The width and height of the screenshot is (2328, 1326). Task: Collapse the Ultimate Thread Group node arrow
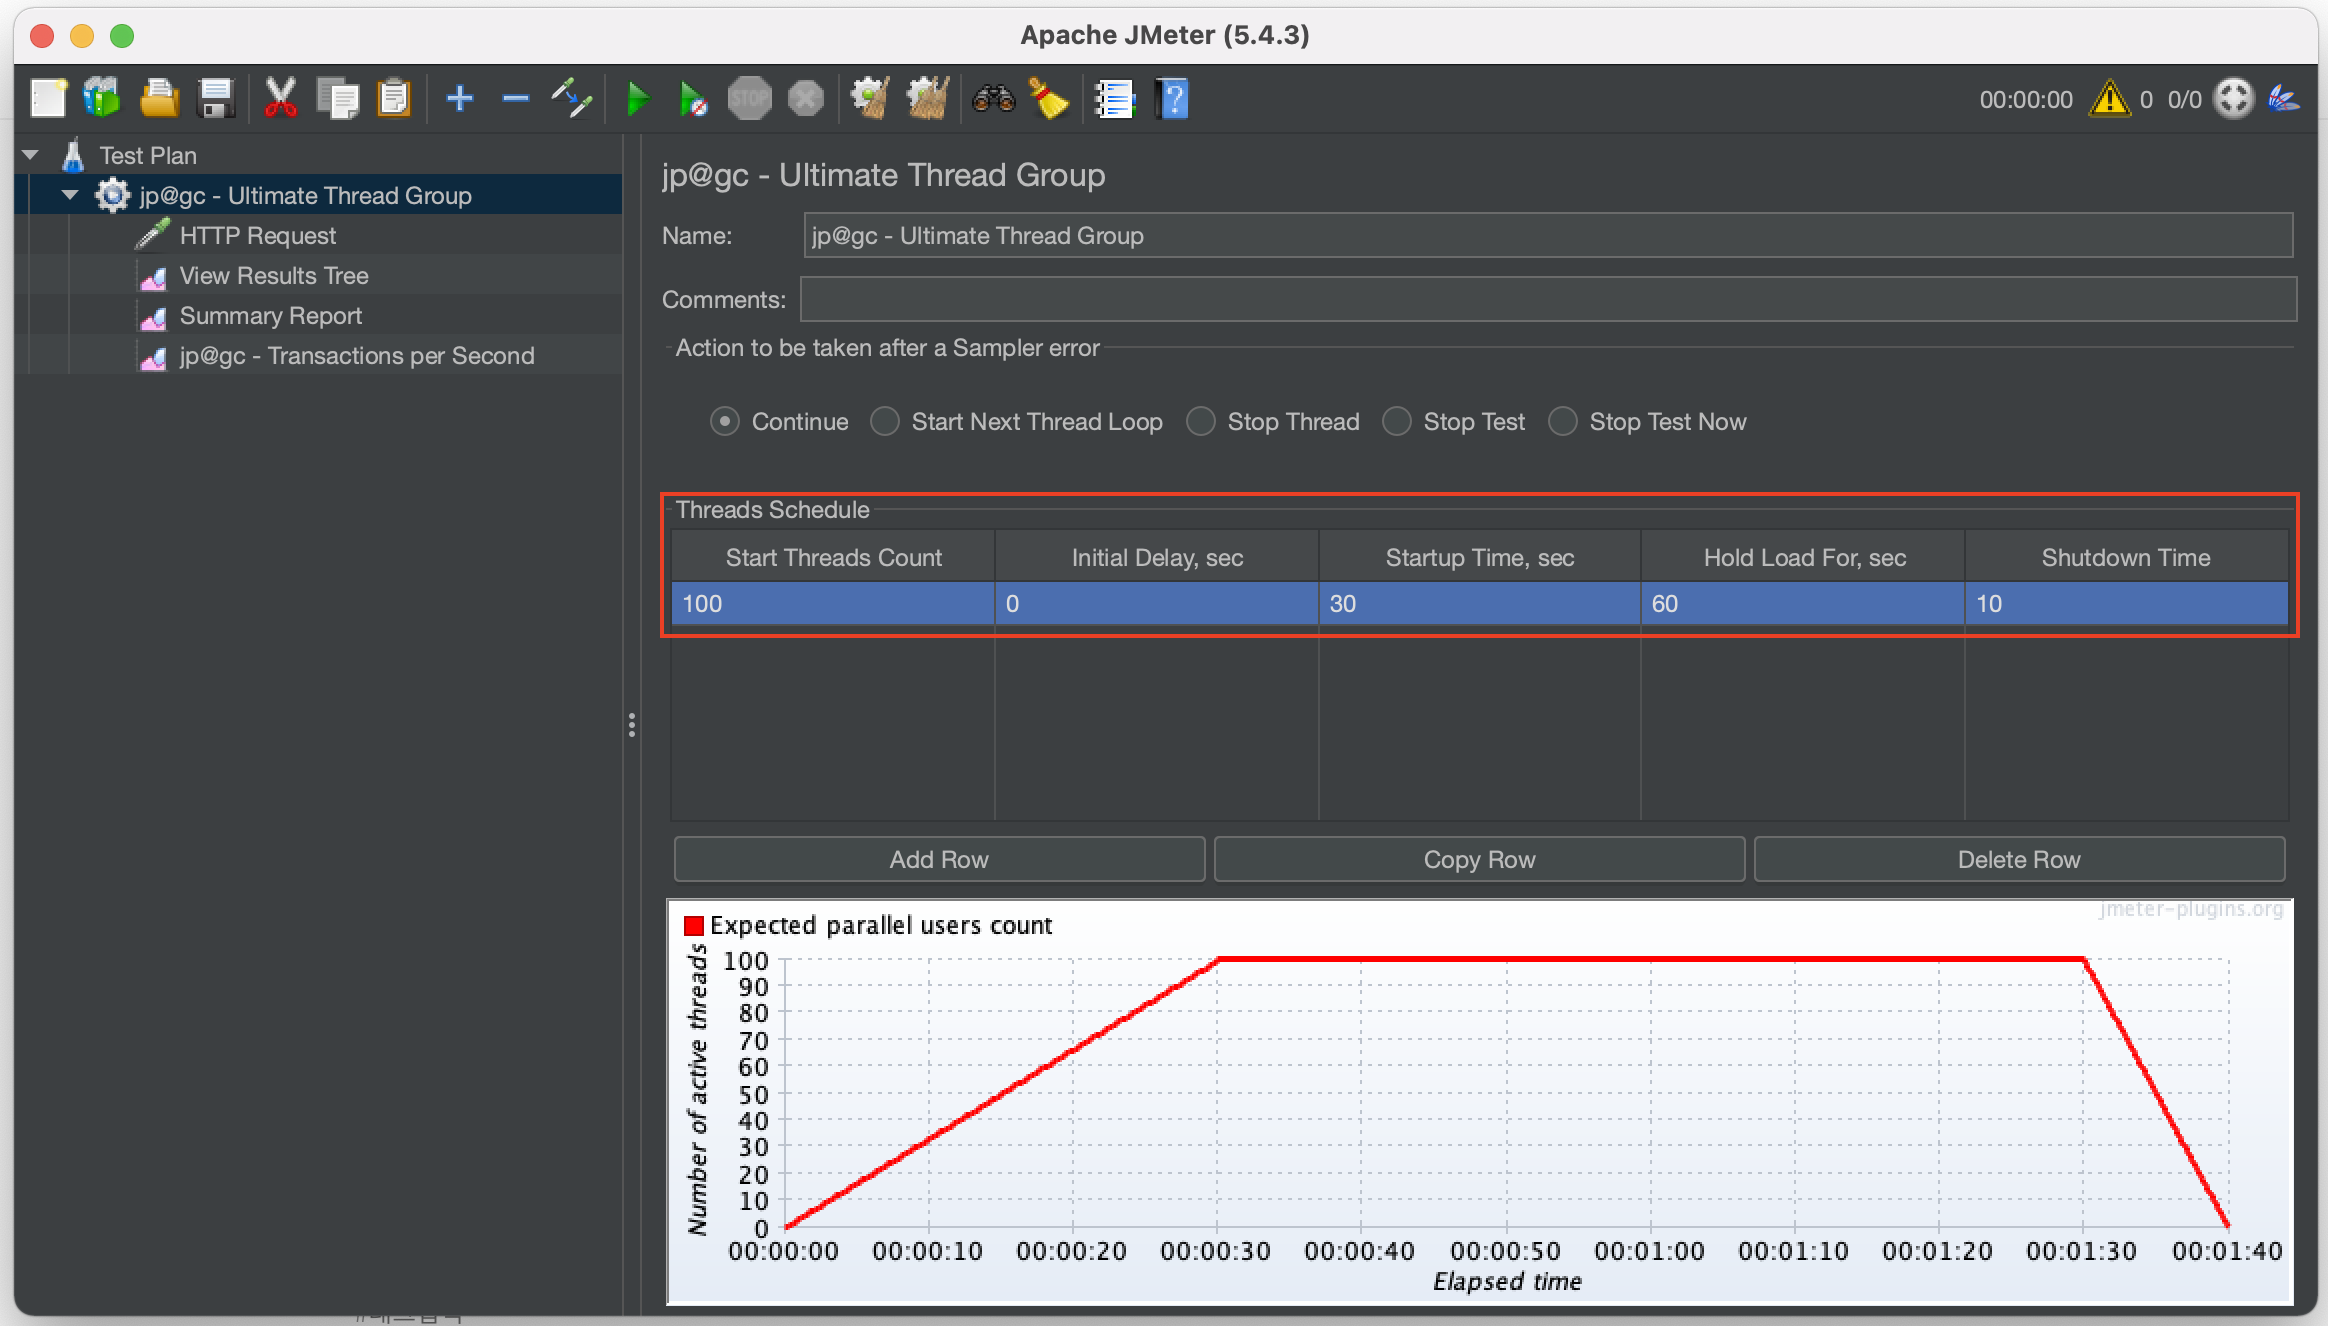tap(70, 195)
